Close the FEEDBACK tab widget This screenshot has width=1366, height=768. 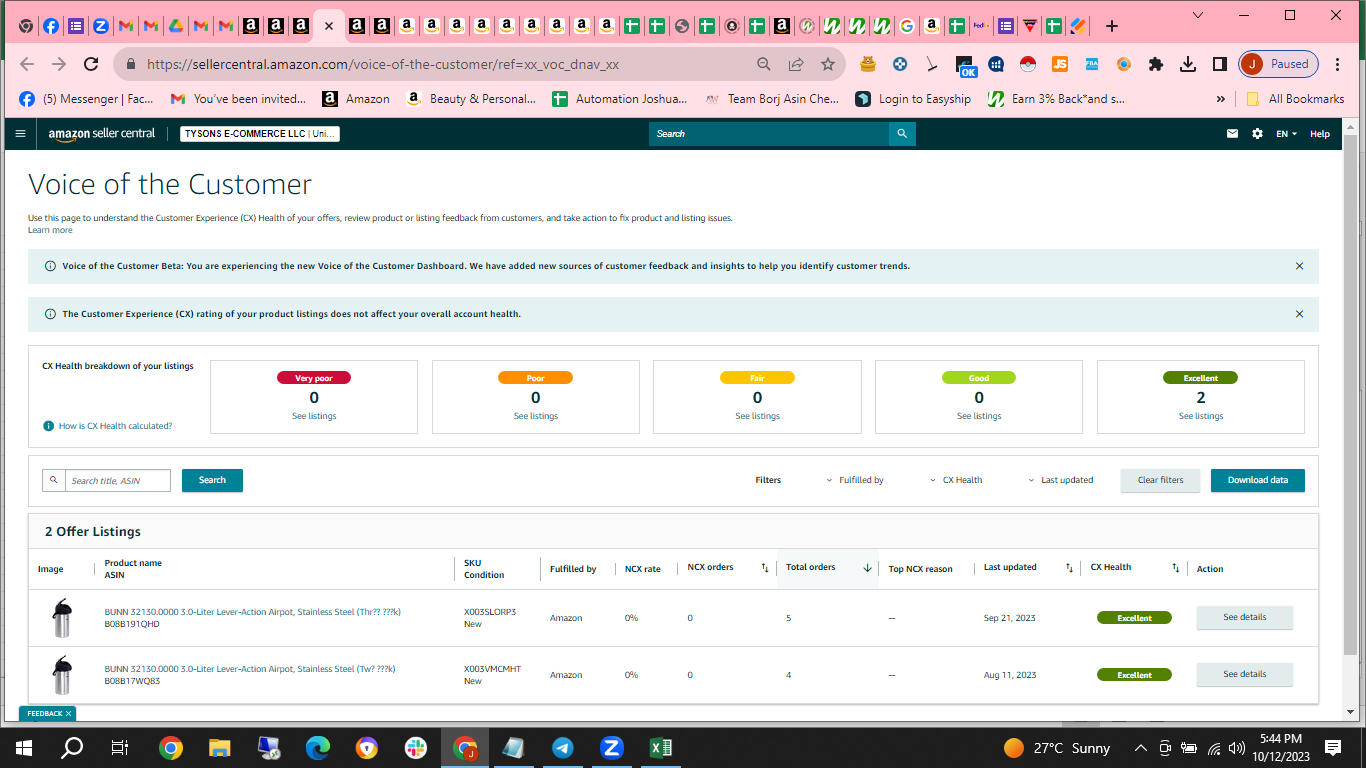point(68,714)
